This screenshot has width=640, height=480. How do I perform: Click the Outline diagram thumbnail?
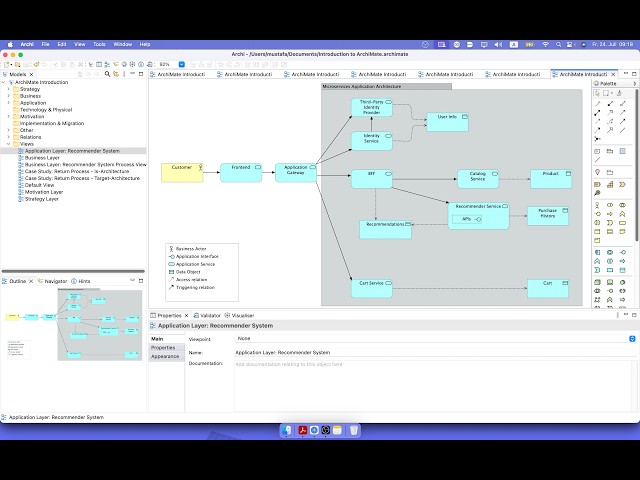(73, 325)
